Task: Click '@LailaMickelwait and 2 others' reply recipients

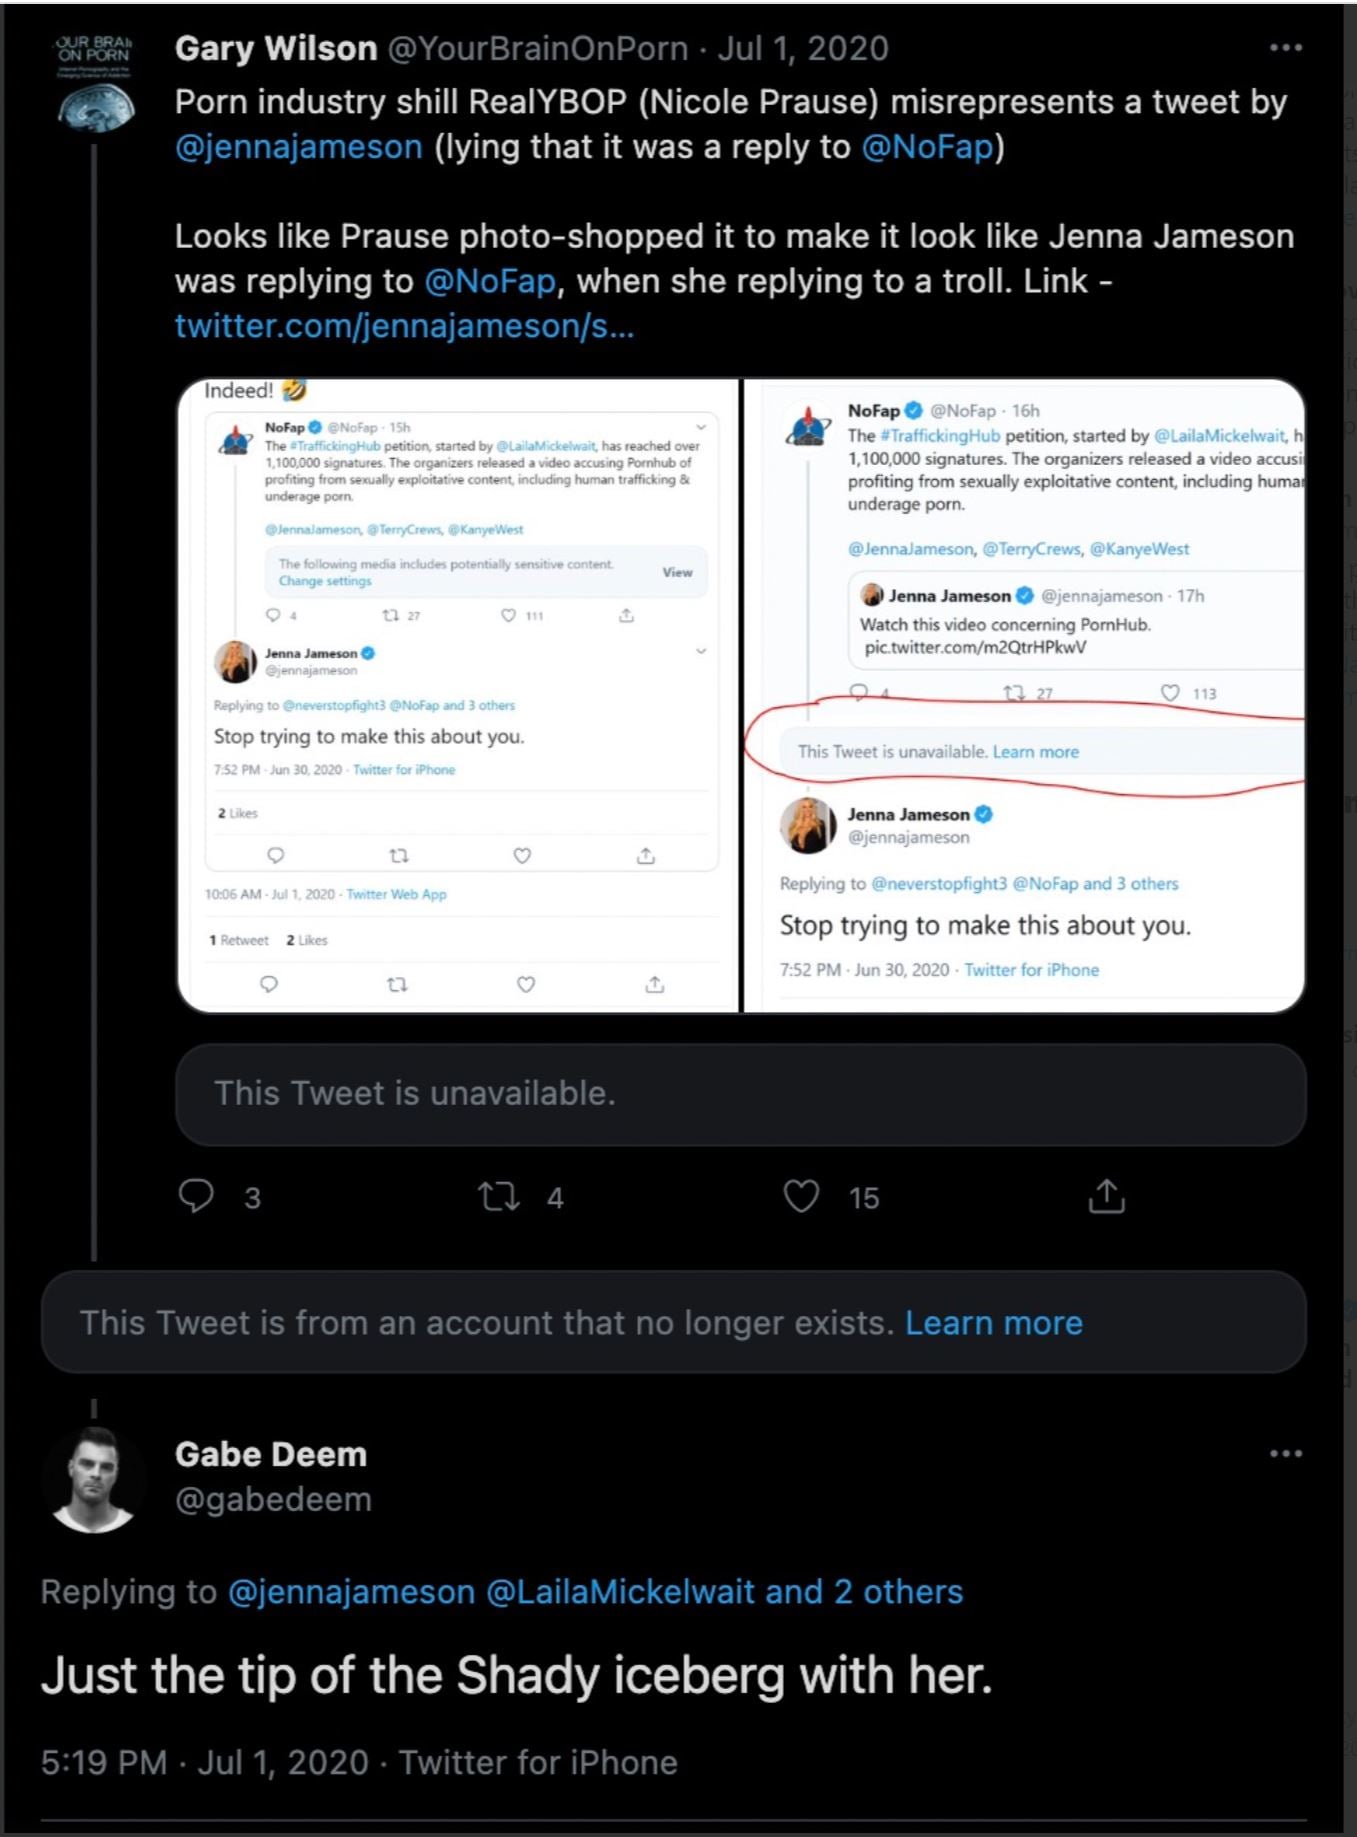Action: tap(724, 1591)
